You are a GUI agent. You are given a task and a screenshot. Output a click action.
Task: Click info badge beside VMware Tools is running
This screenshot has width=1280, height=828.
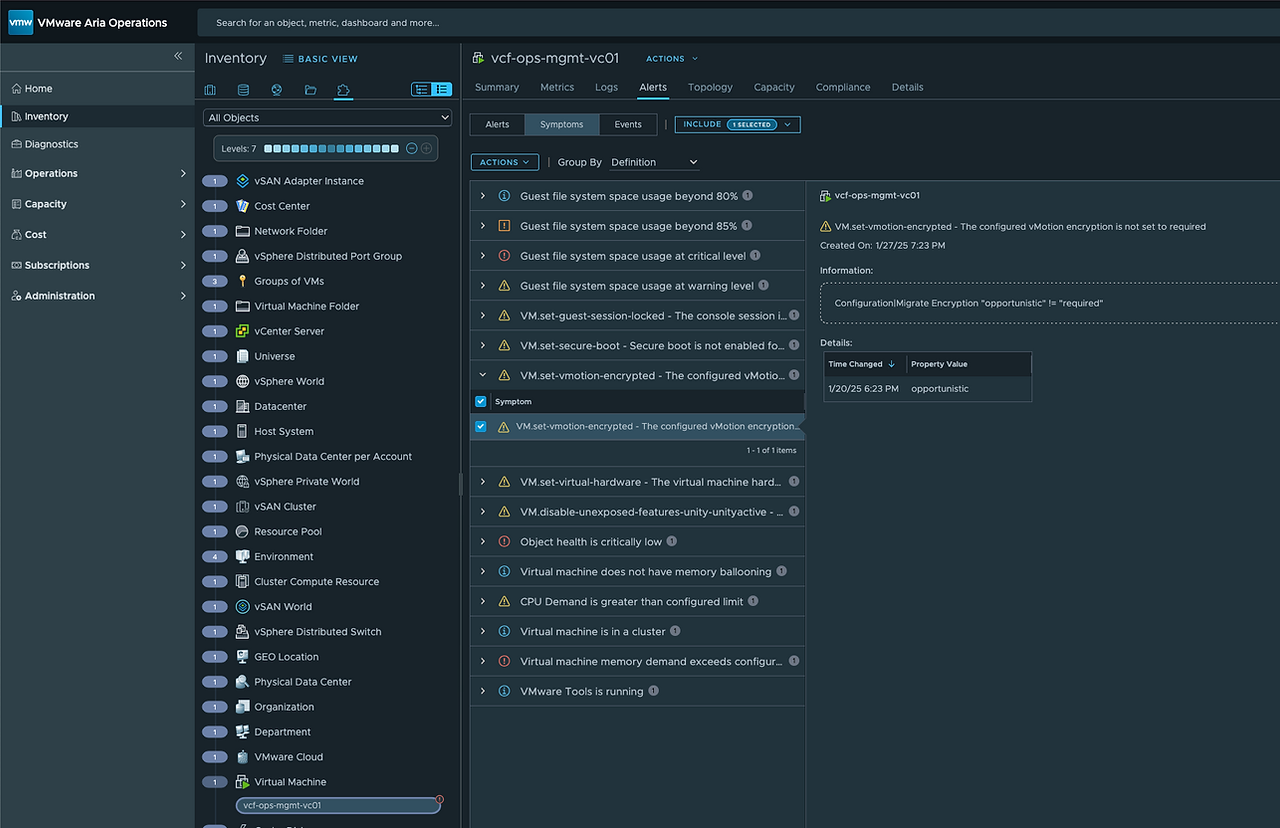[x=654, y=691]
